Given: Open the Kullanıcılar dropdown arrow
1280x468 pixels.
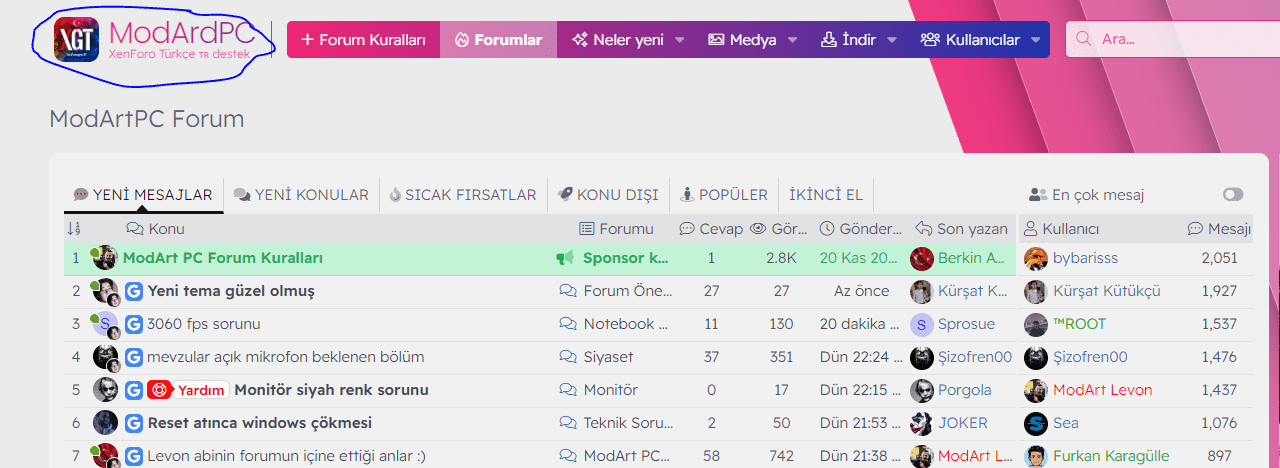Looking at the screenshot, I should pos(1035,40).
